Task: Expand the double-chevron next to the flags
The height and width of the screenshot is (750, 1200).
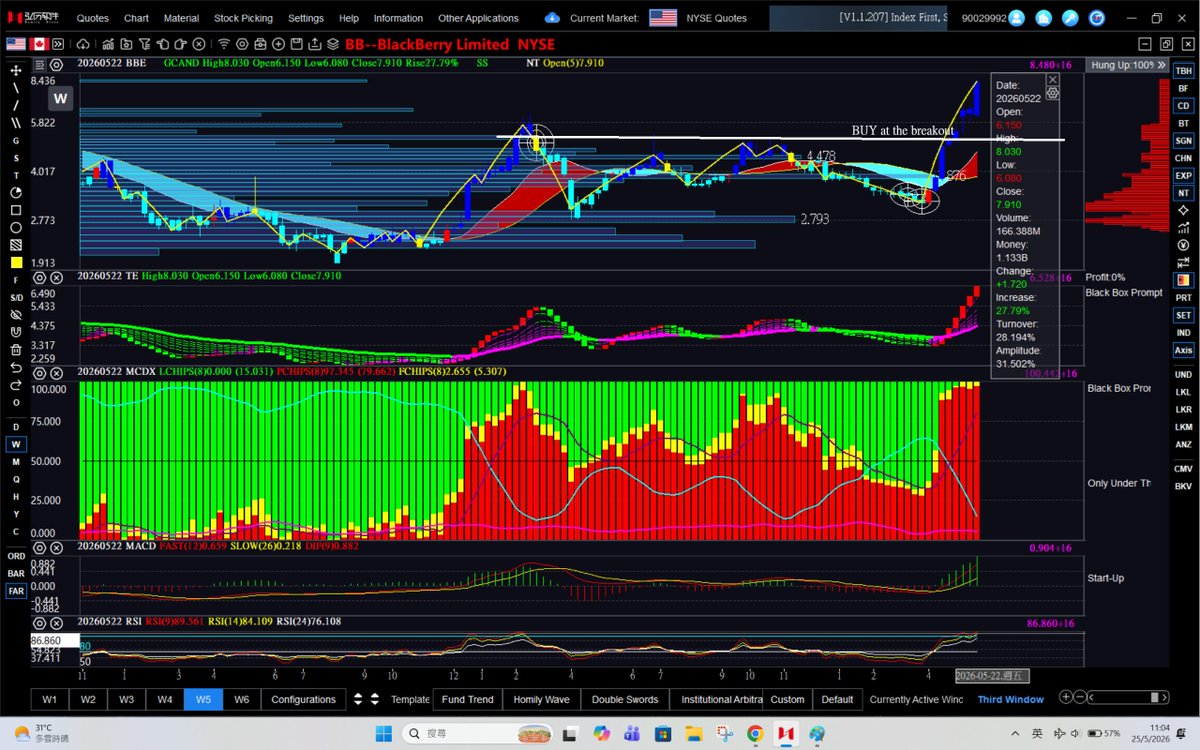Action: pos(58,44)
